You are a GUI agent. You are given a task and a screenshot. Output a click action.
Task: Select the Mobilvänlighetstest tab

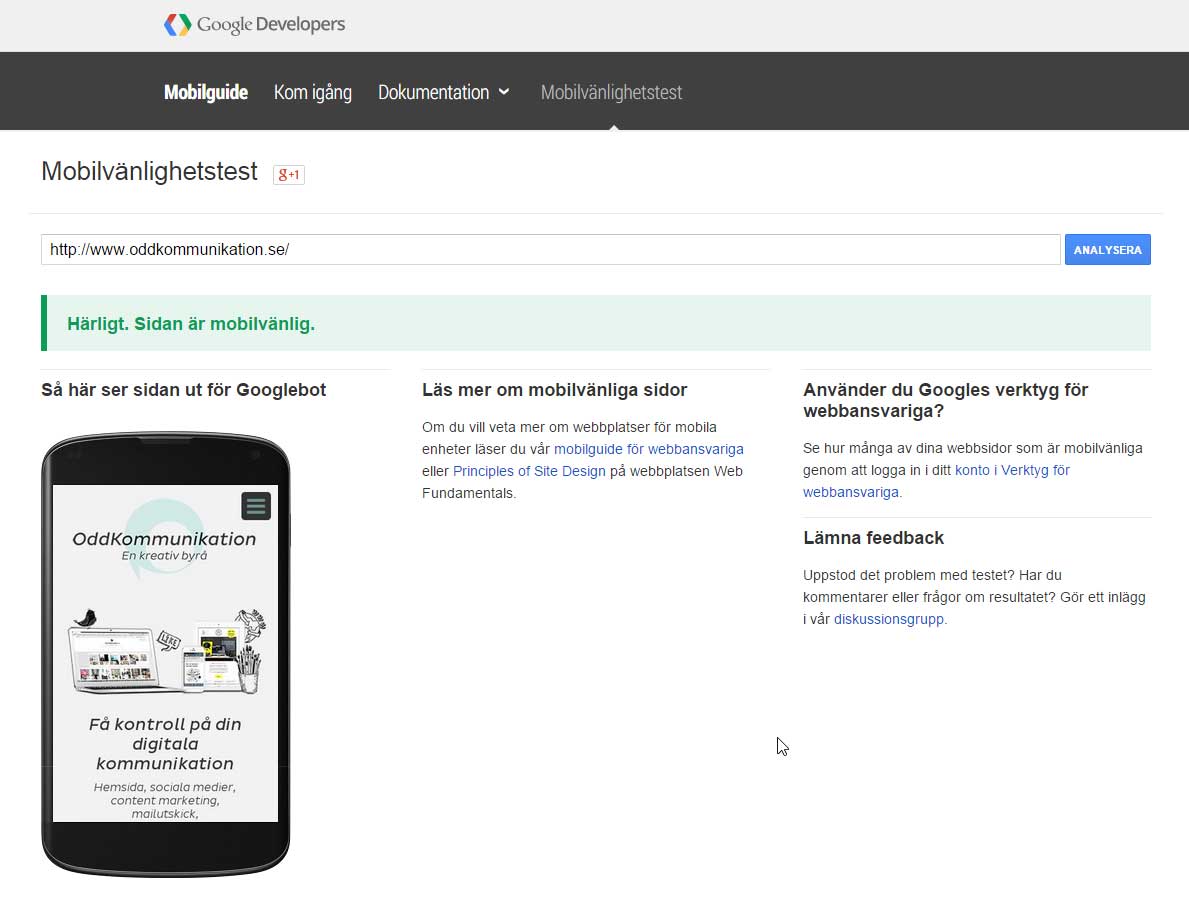coord(611,93)
